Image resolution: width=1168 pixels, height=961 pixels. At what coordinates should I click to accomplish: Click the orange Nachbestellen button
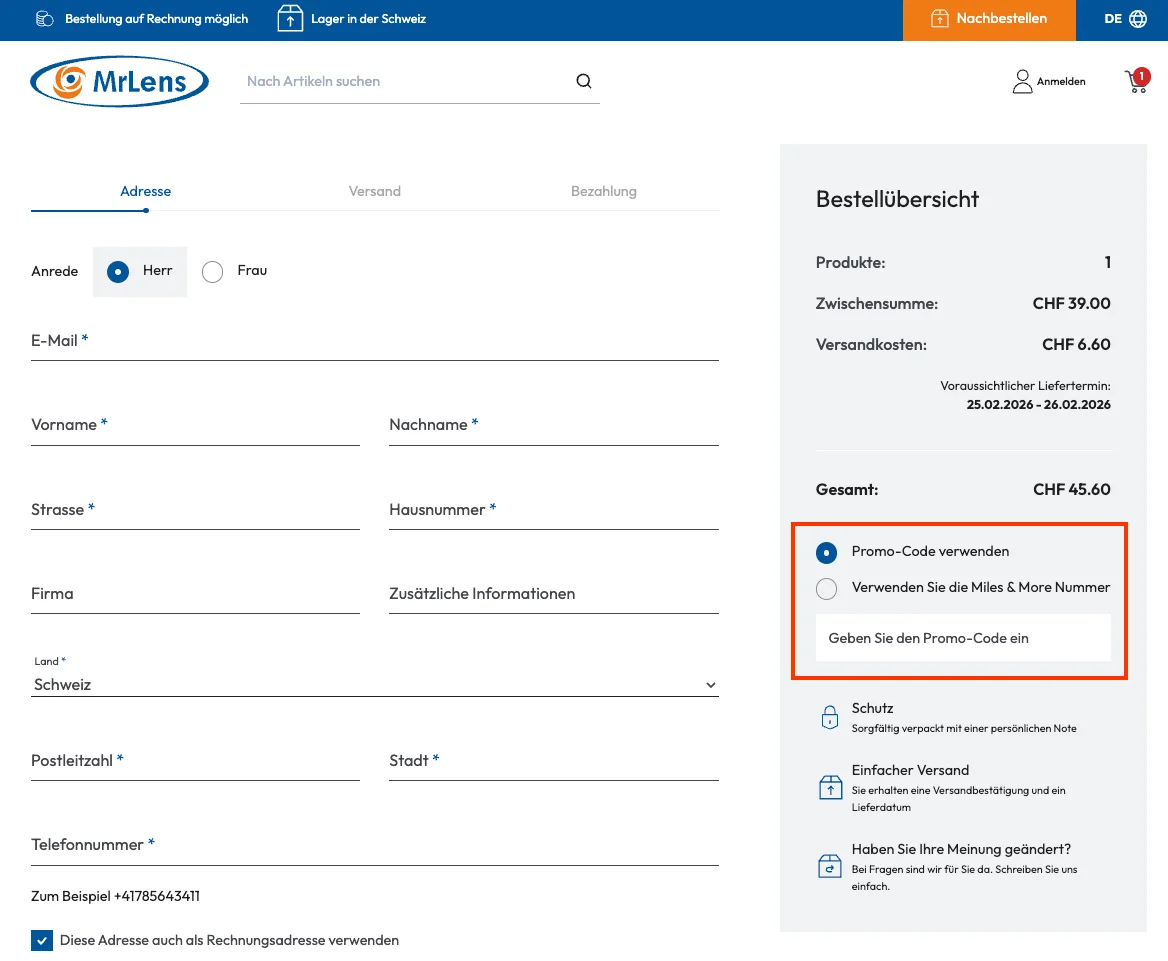(x=989, y=20)
